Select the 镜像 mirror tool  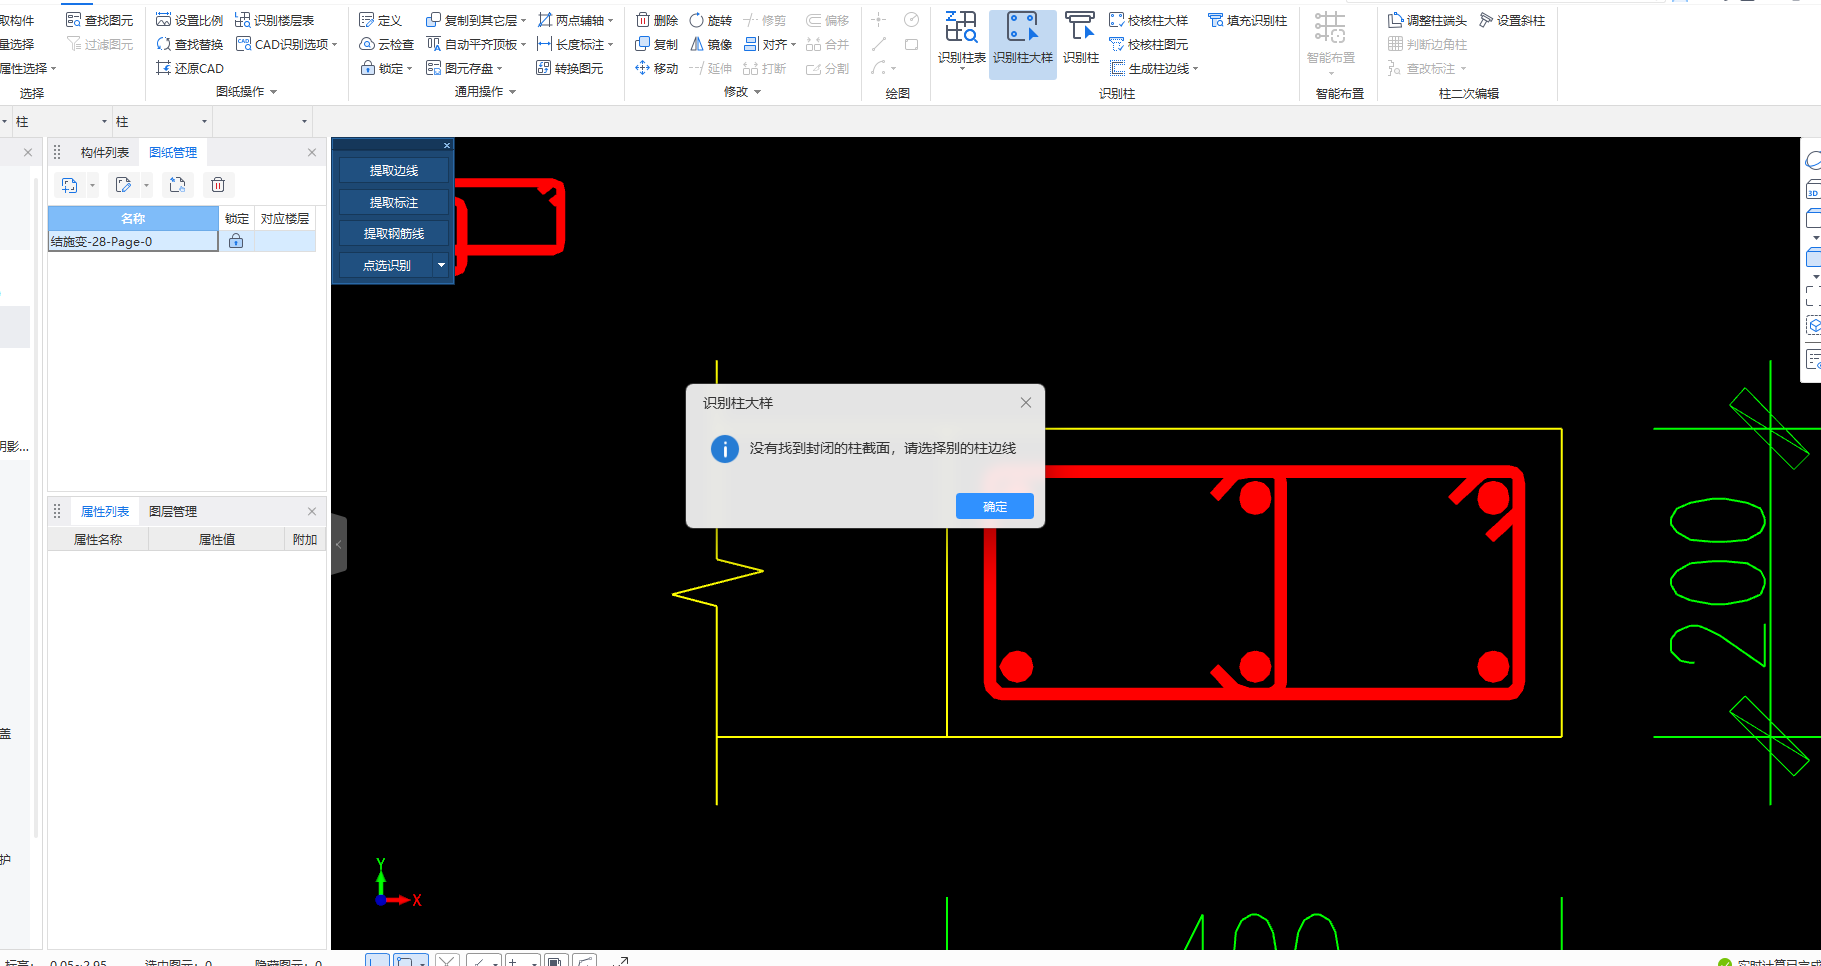(710, 44)
